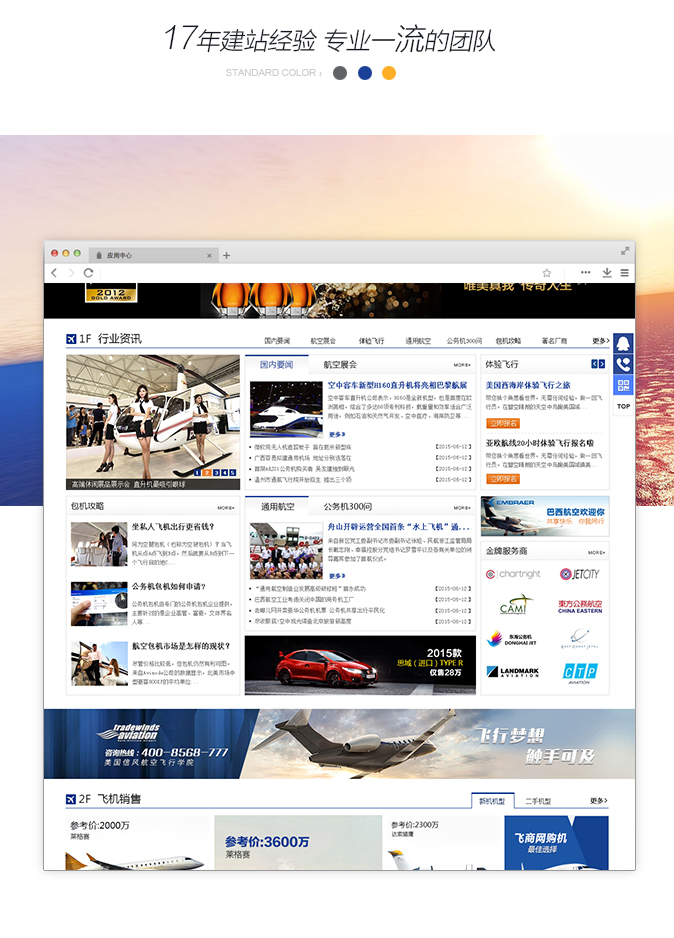Go forward with the browser forward arrow
The height and width of the screenshot is (938, 674).
tap(71, 273)
